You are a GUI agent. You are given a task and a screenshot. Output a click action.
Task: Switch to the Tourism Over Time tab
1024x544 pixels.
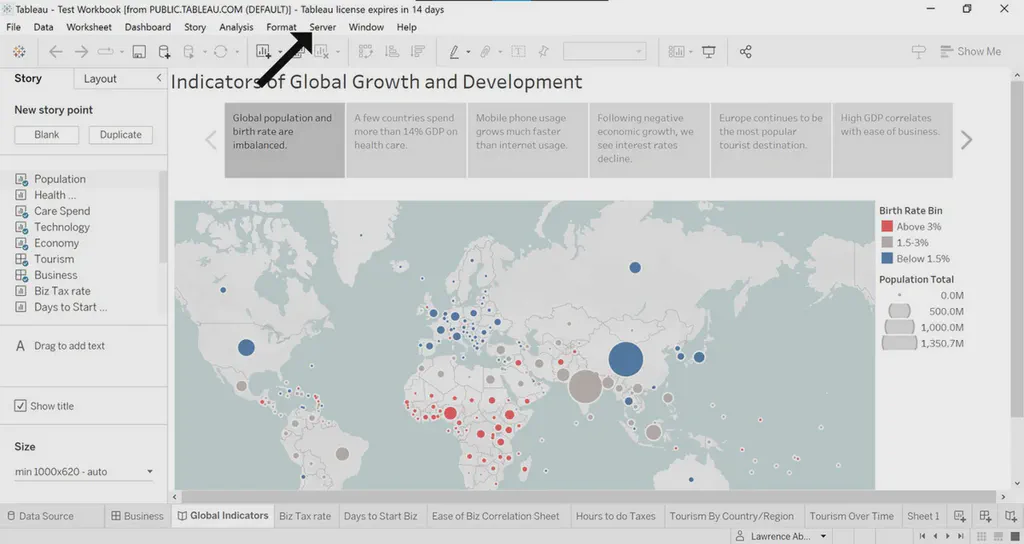click(x=851, y=516)
